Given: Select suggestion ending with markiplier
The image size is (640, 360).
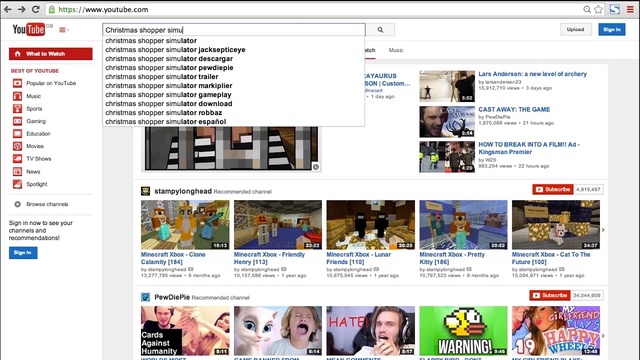Looking at the screenshot, I should 233,86.
